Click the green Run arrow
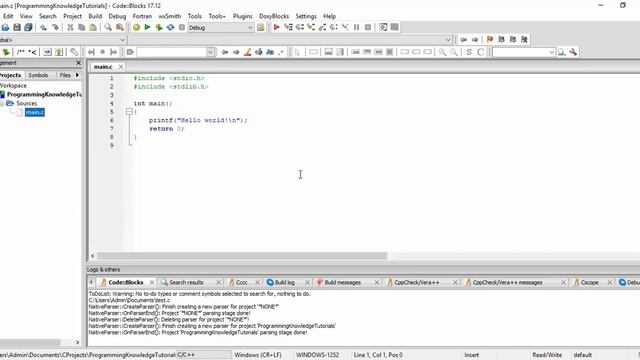This screenshot has height=360, width=640. point(147,27)
